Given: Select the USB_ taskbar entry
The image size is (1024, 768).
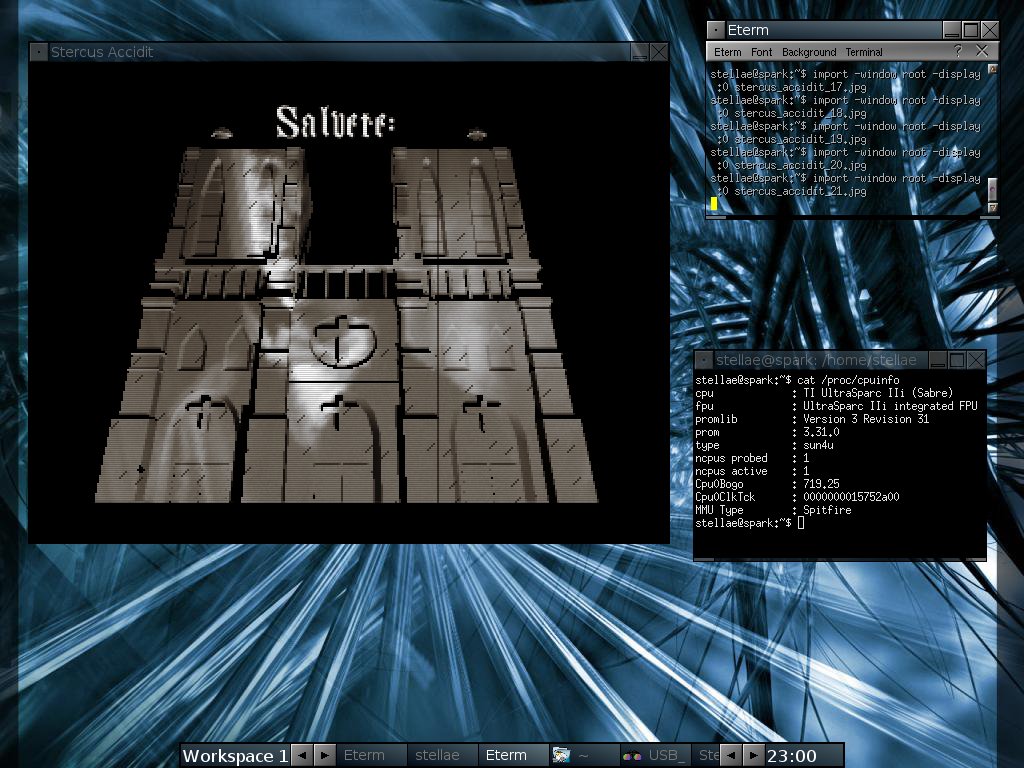Looking at the screenshot, I should coord(656,756).
